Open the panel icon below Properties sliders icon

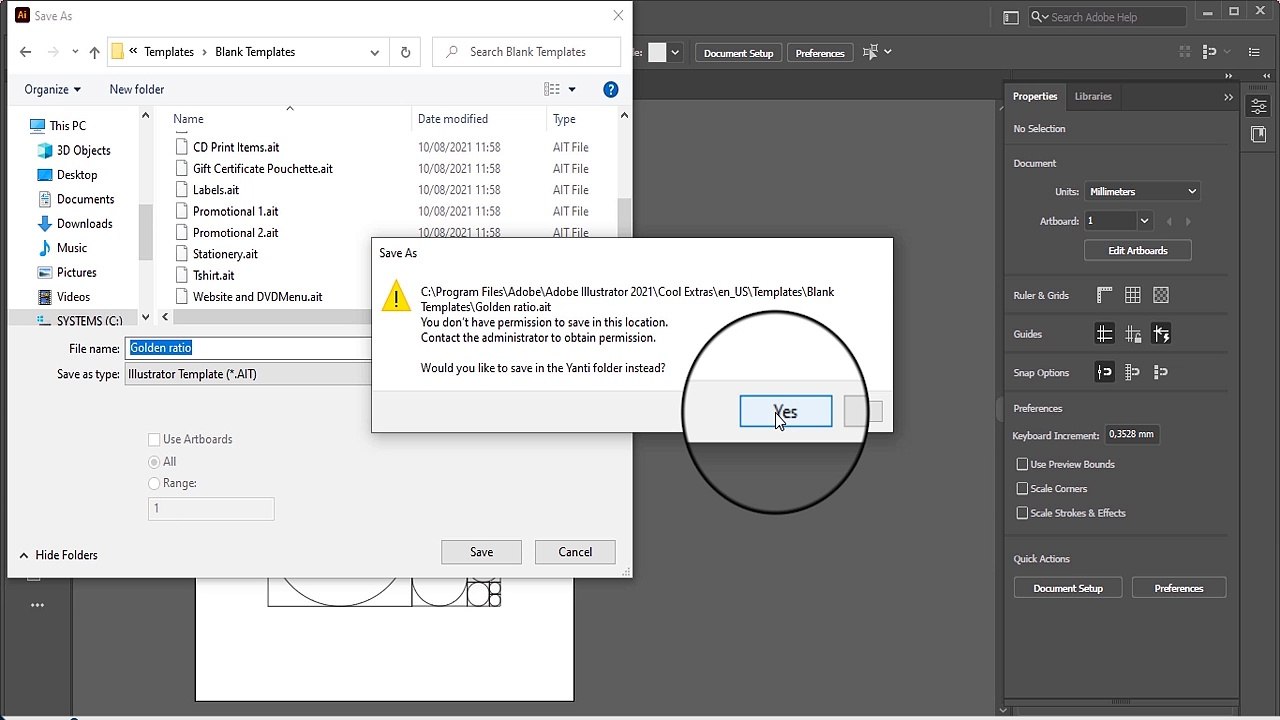[x=1259, y=134]
